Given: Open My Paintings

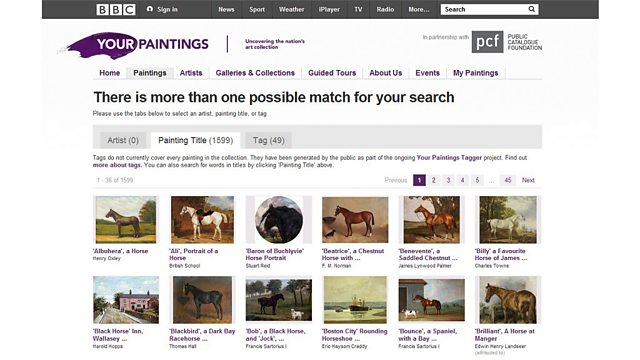Looking at the screenshot, I should (476, 73).
